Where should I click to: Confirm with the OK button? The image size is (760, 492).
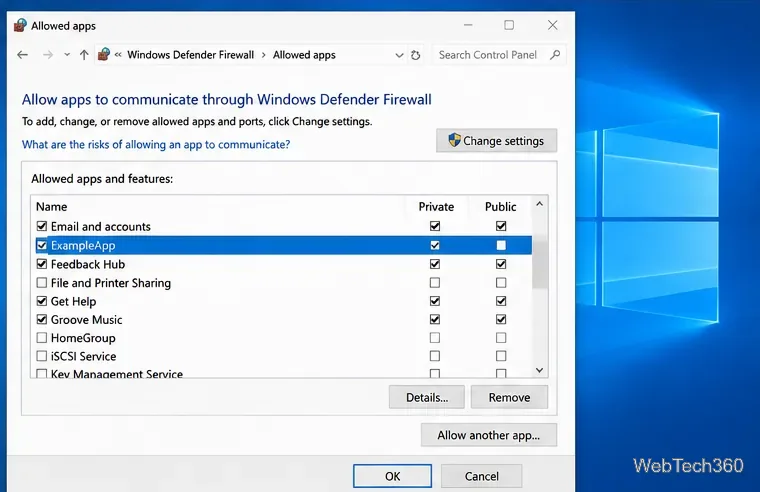[392, 476]
